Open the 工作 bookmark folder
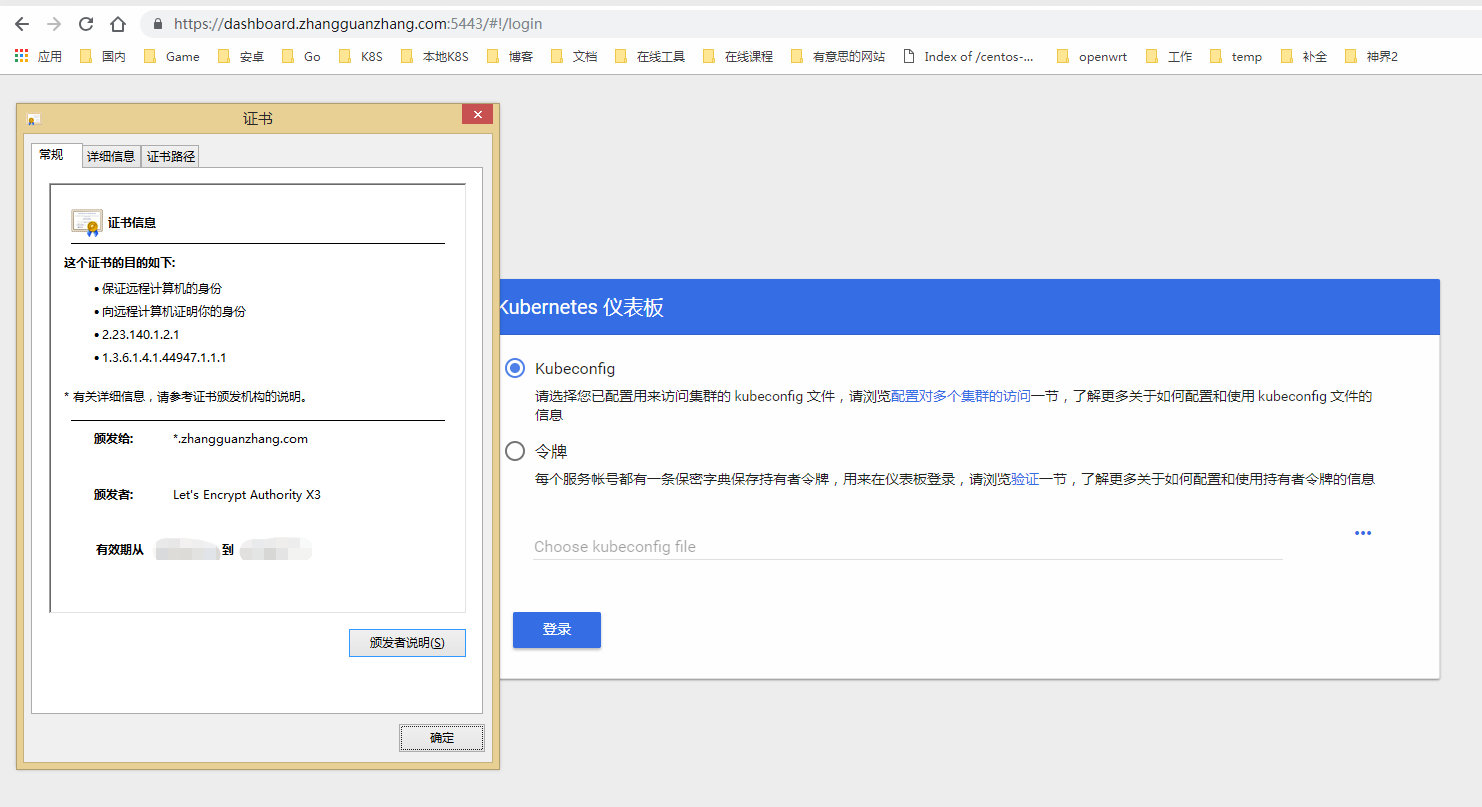Viewport: 1482px width, 807px height. (1168, 57)
